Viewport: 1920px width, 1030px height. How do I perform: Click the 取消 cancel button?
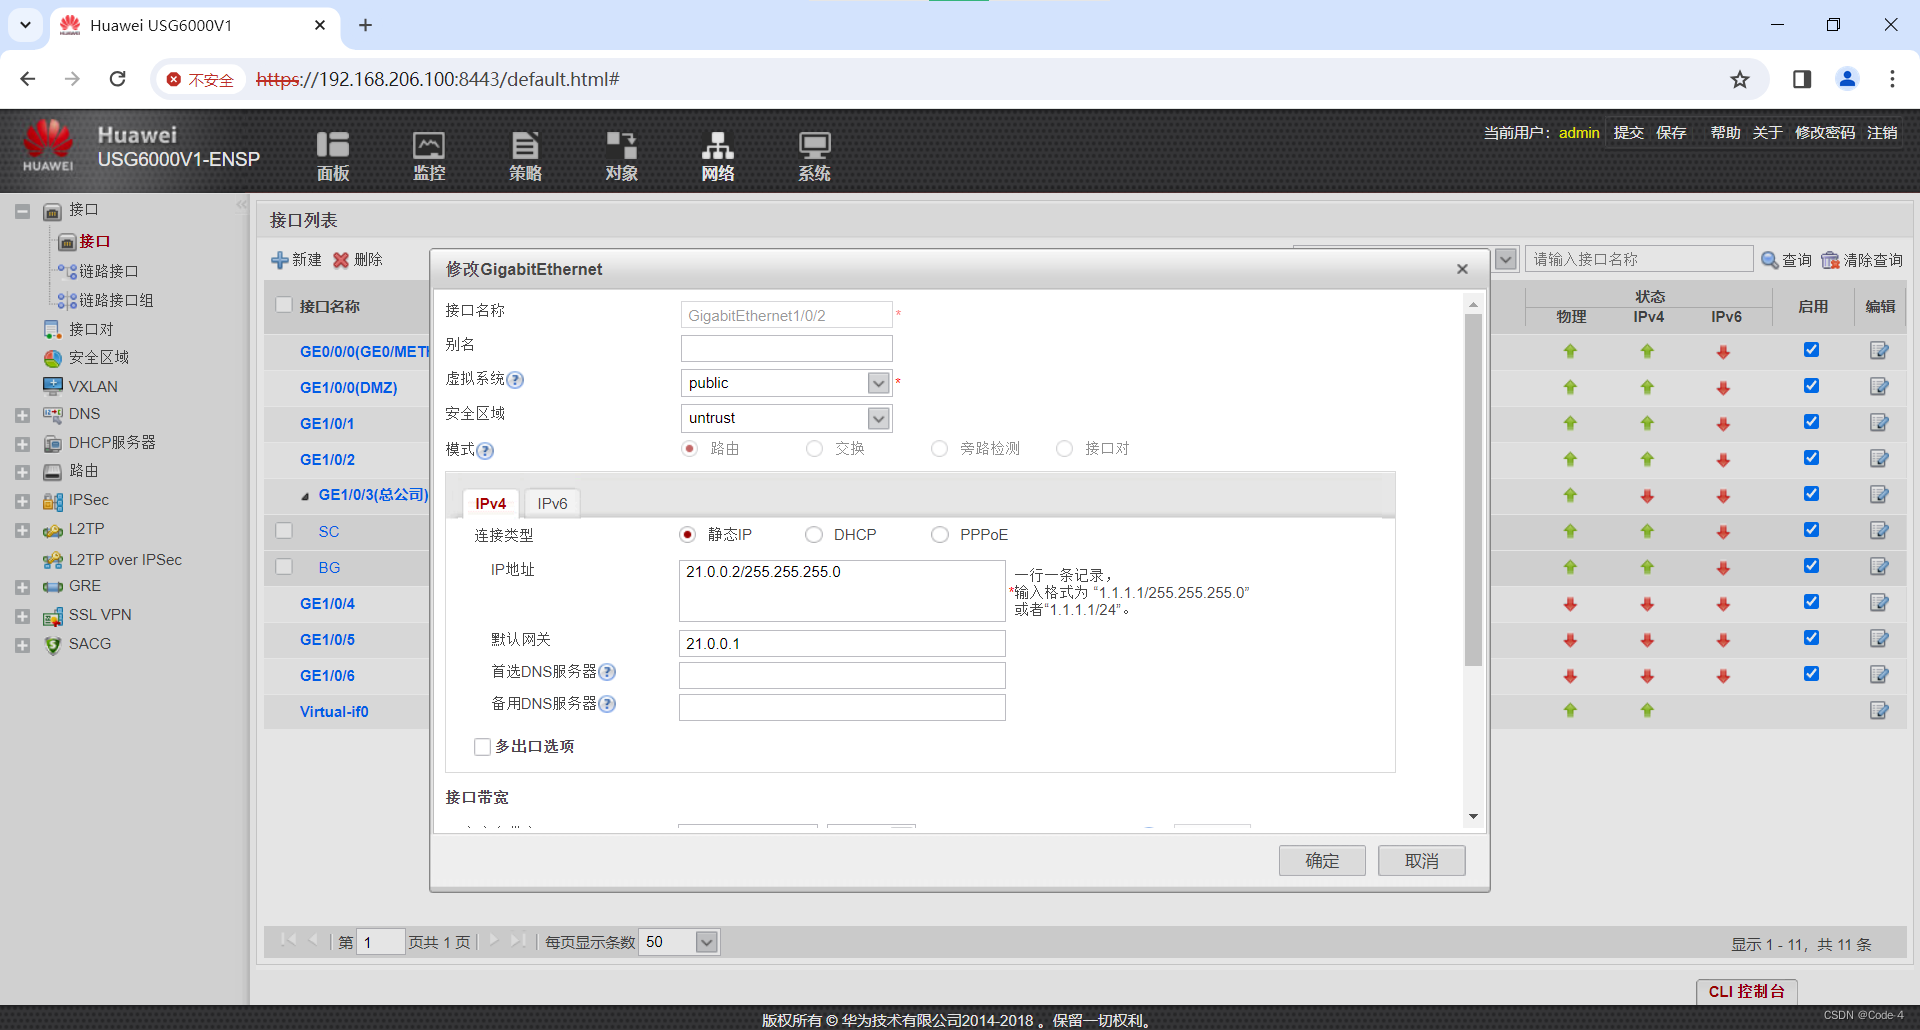[x=1421, y=860]
